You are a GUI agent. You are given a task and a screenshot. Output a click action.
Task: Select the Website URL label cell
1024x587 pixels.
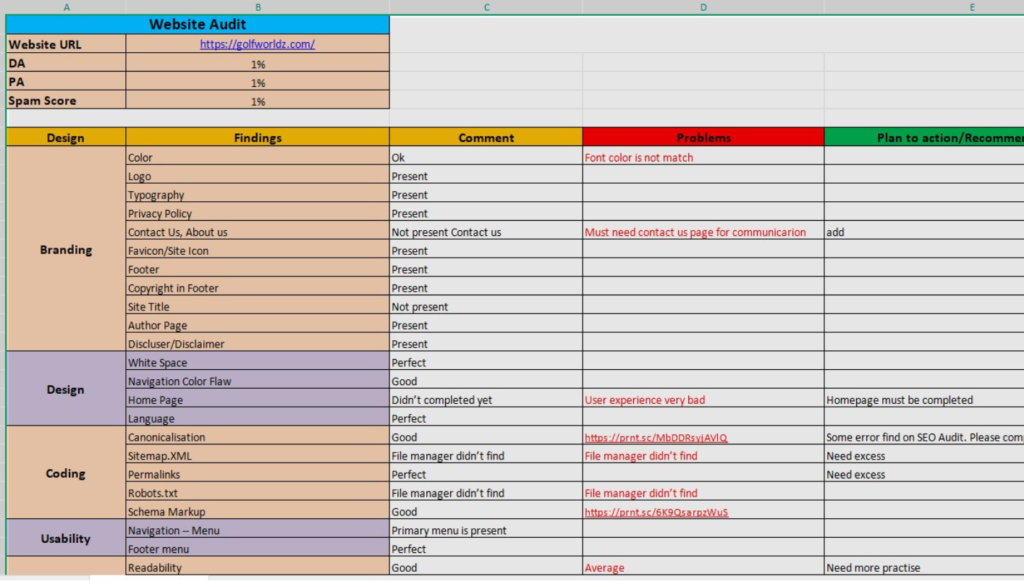click(66, 44)
